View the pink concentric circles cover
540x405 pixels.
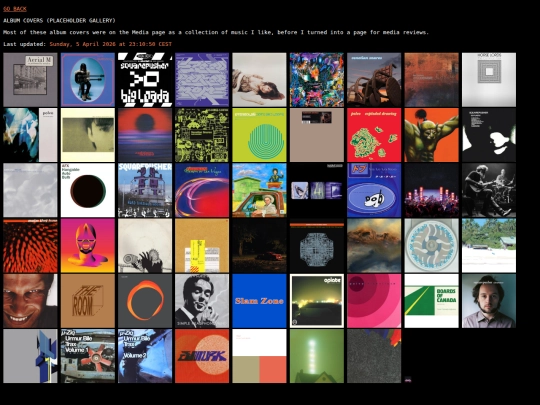pos(374,301)
